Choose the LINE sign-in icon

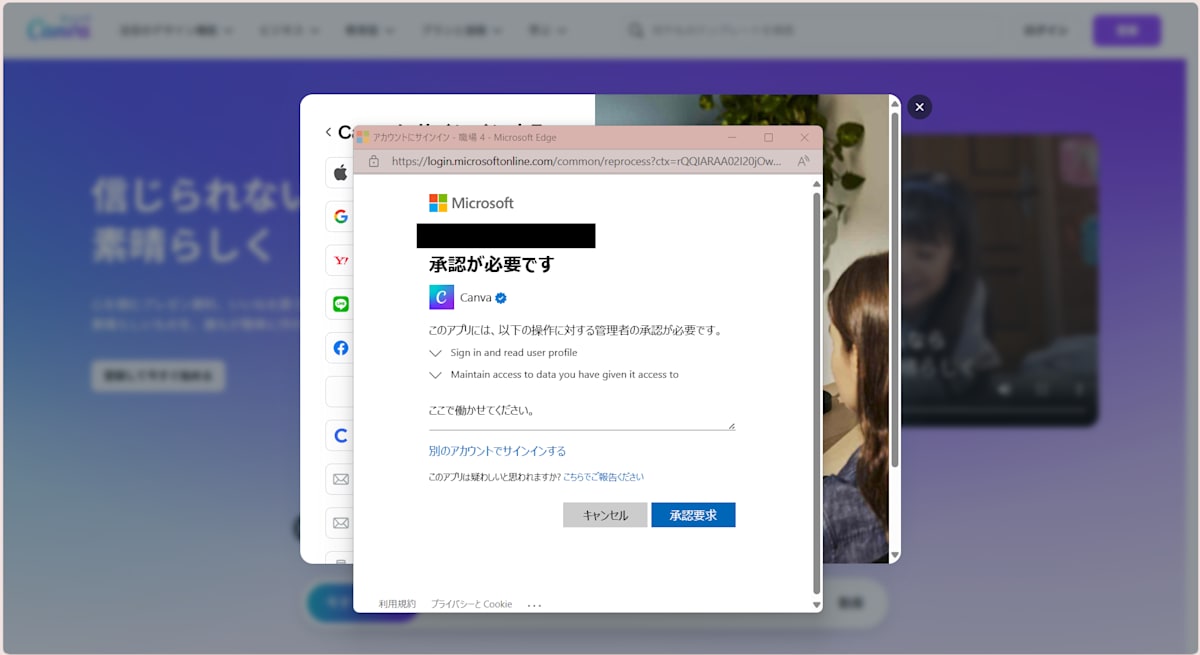(x=340, y=304)
